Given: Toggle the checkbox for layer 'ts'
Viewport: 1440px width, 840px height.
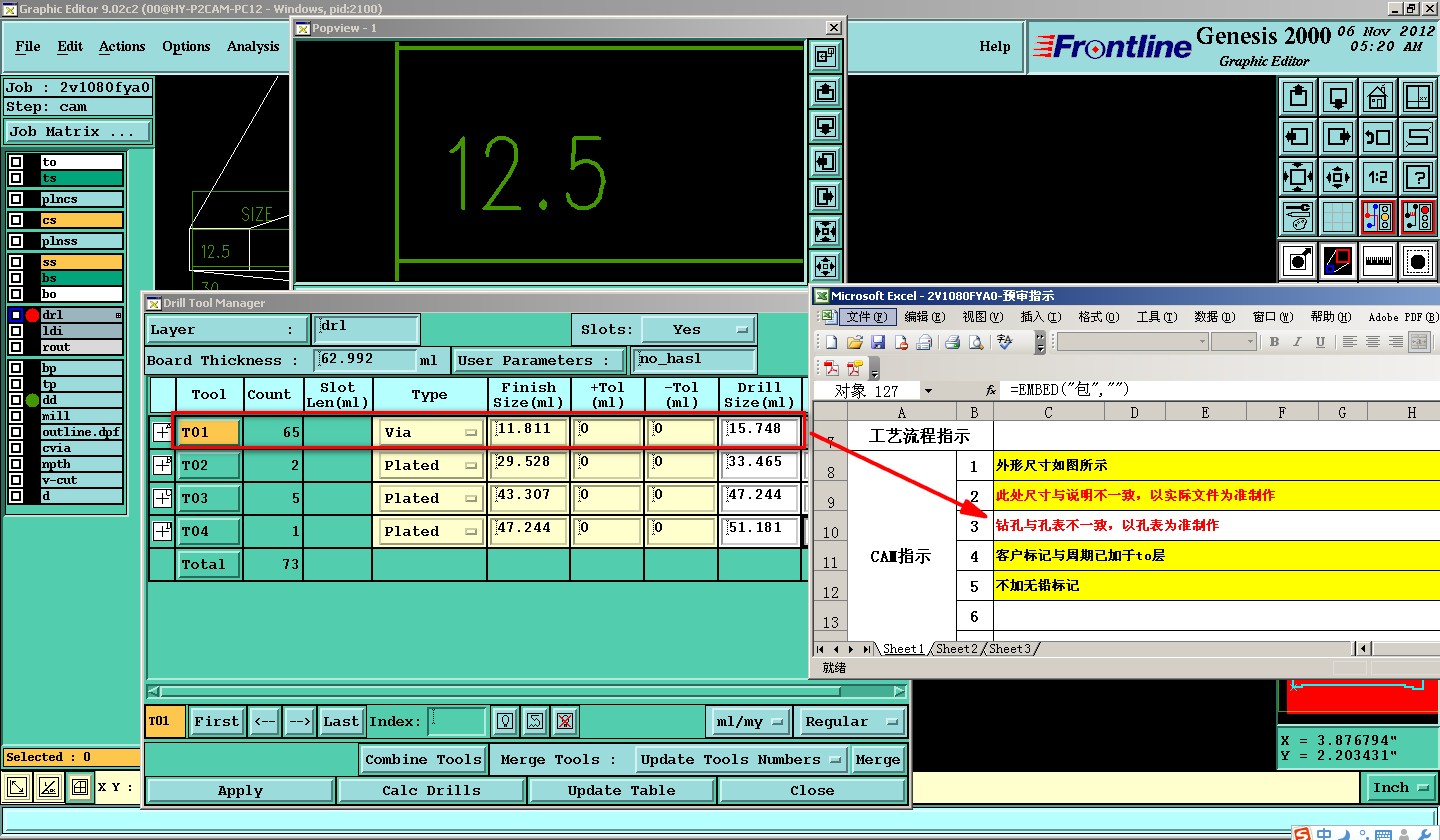Looking at the screenshot, I should click(16, 178).
